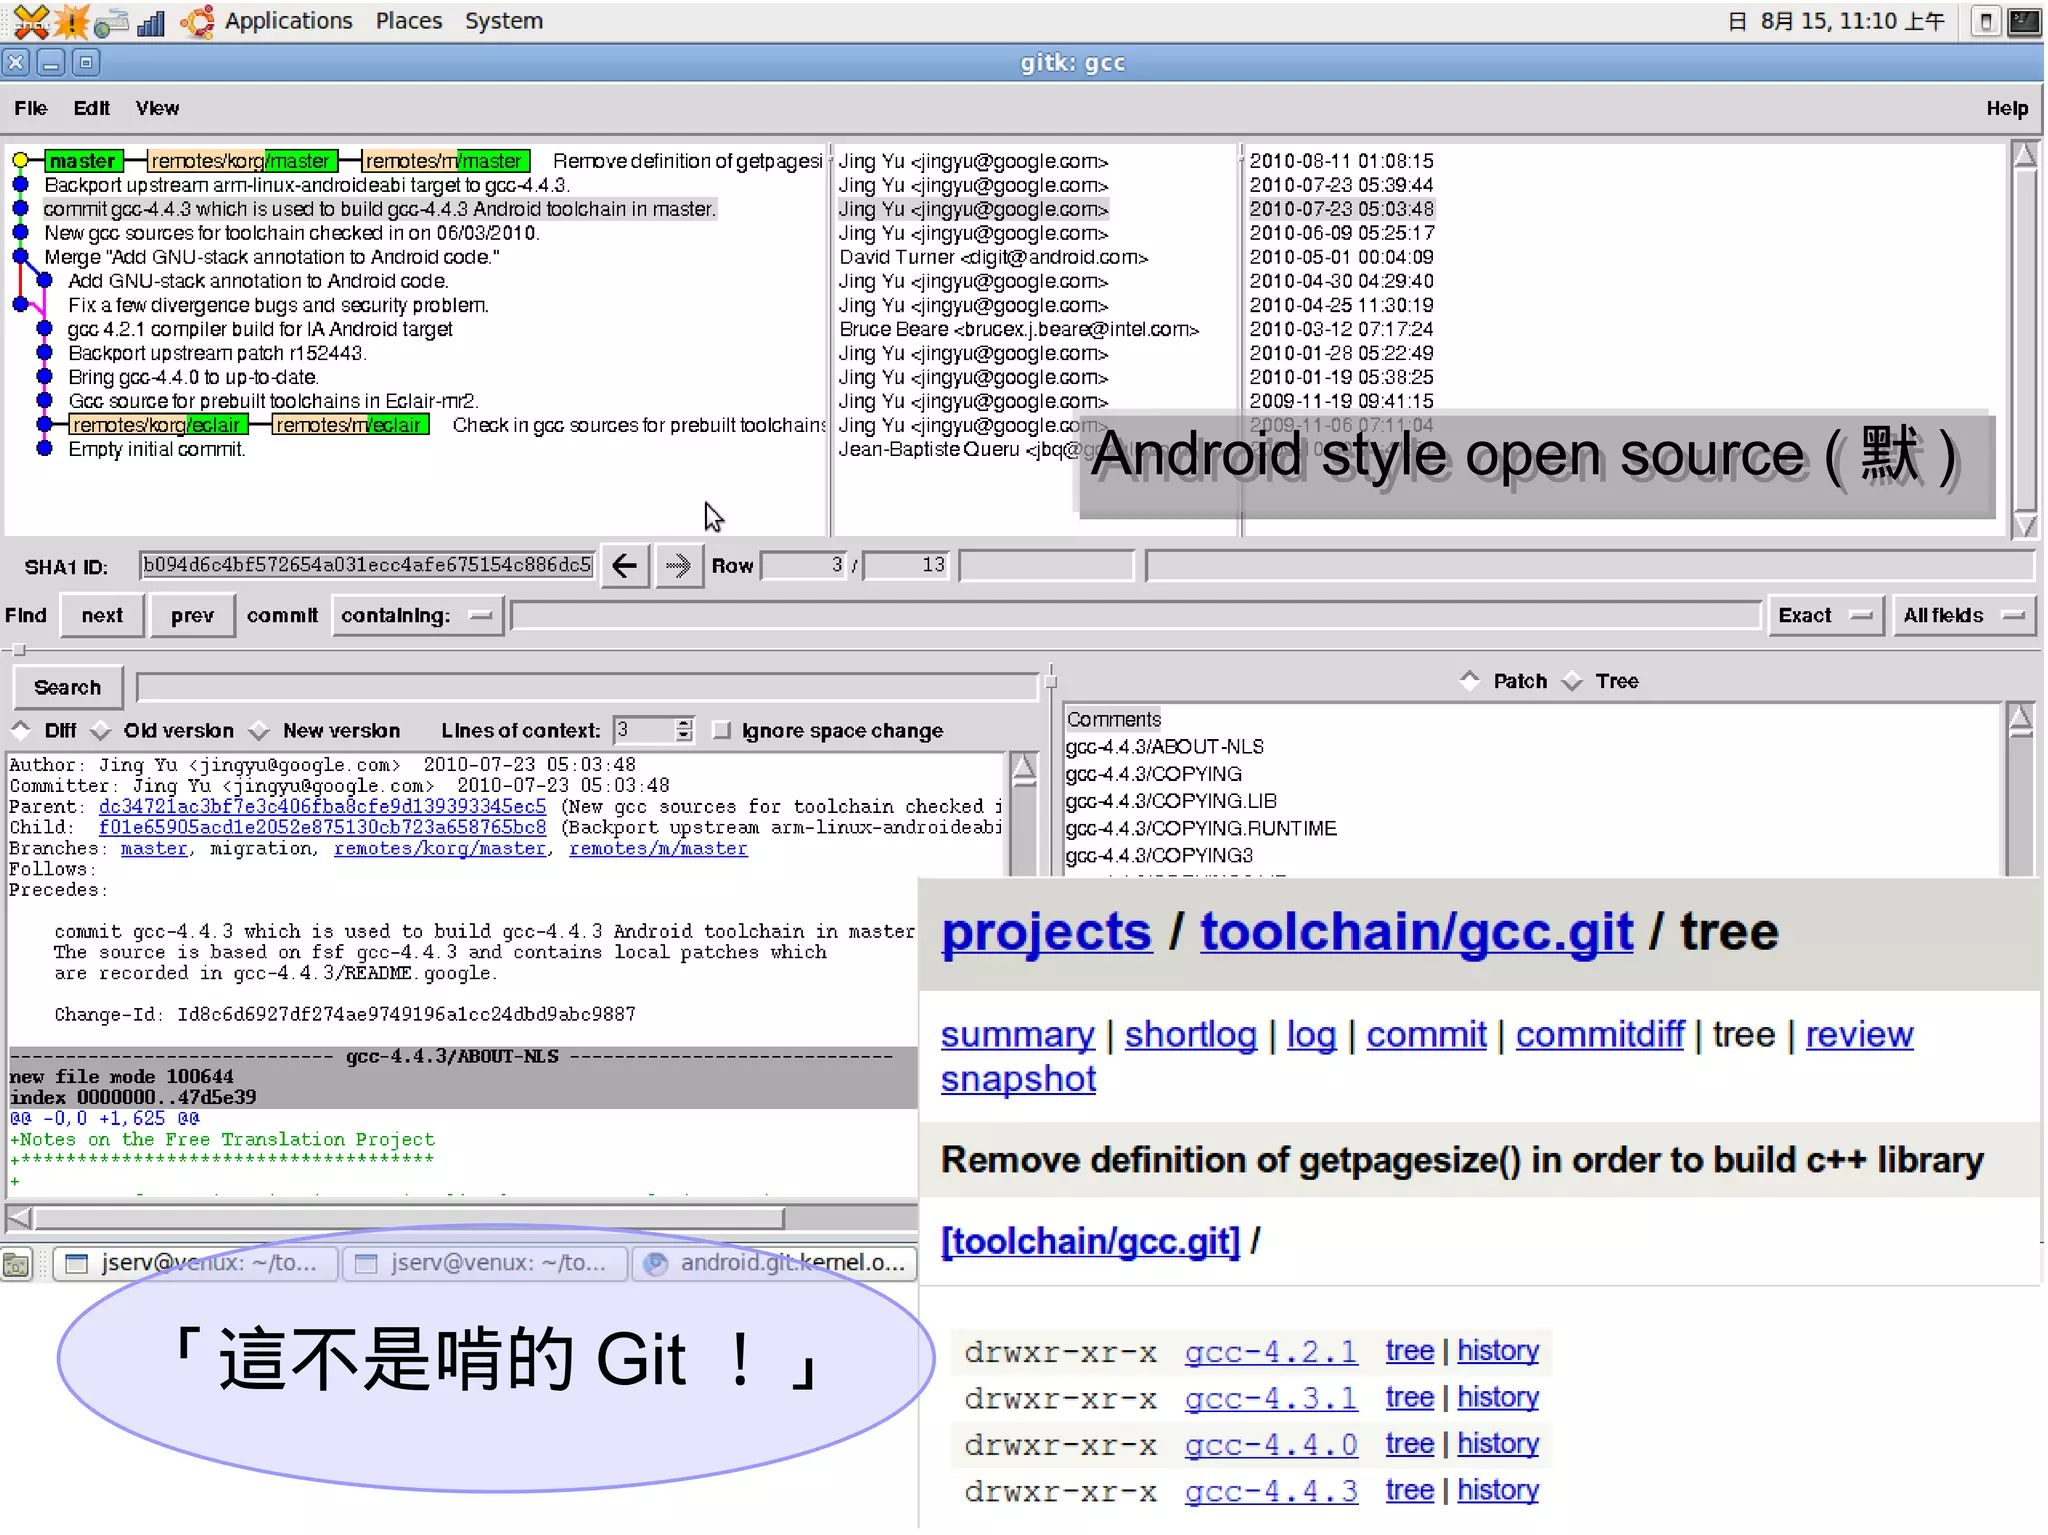
Task: Open the snapshot link in gitweb
Action: coord(1018,1079)
